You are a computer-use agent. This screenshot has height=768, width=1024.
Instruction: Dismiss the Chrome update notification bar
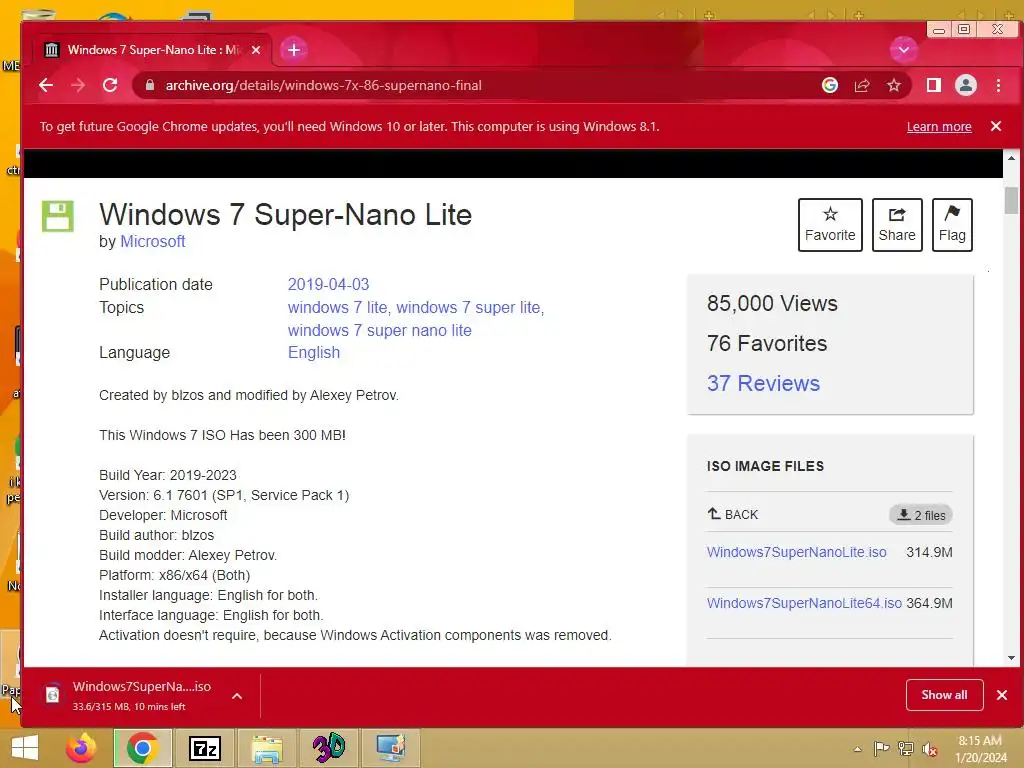coord(996,126)
